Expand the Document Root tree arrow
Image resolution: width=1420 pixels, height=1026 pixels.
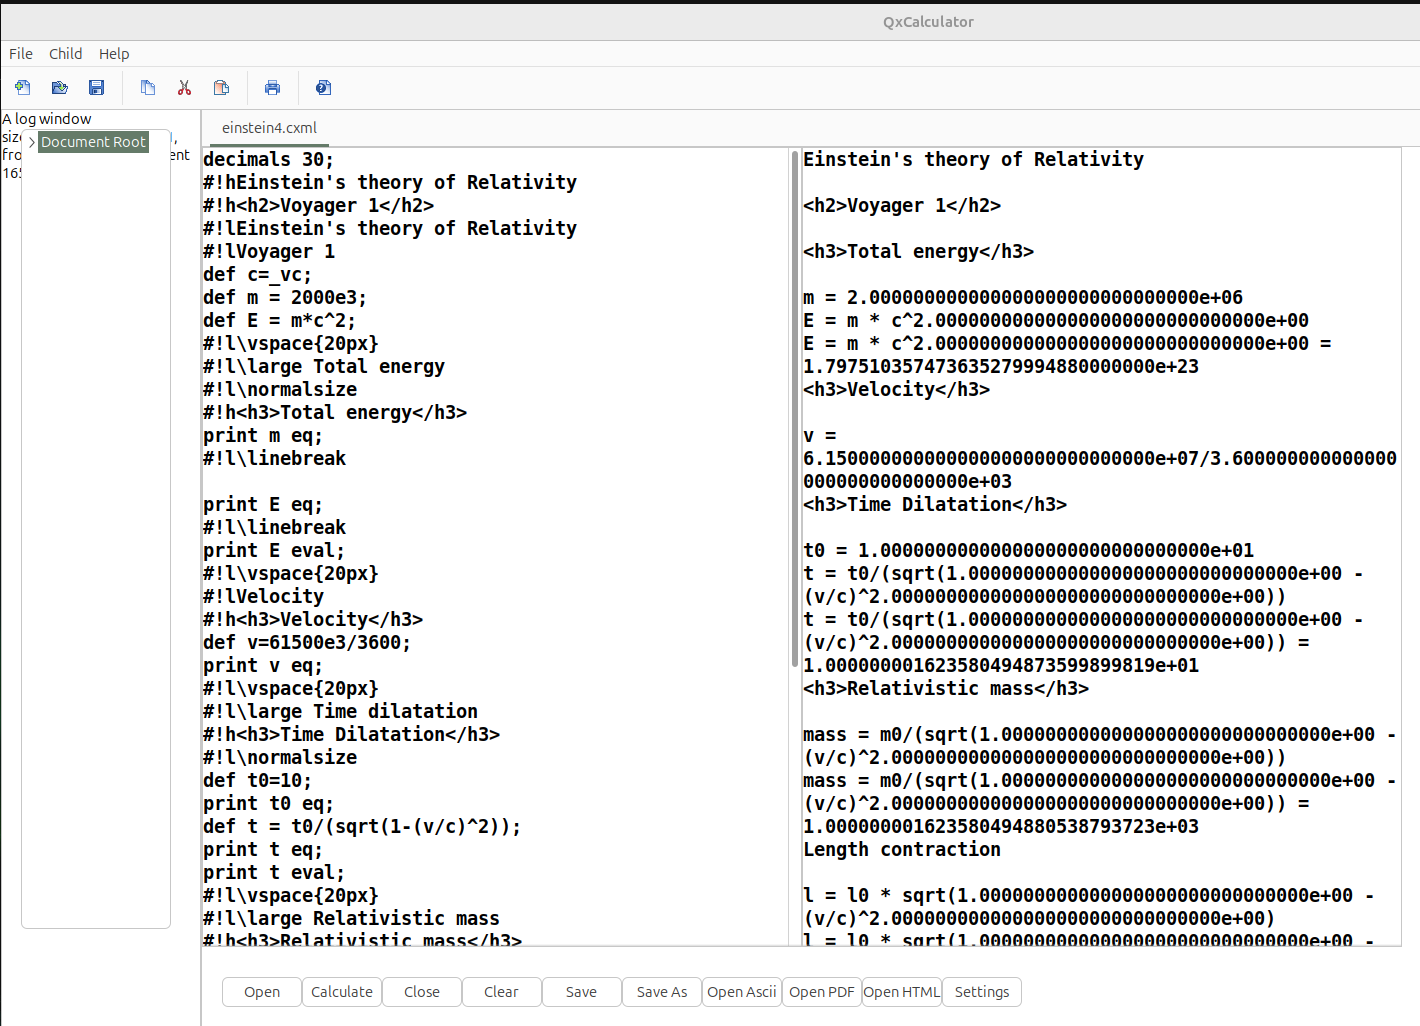[x=32, y=142]
